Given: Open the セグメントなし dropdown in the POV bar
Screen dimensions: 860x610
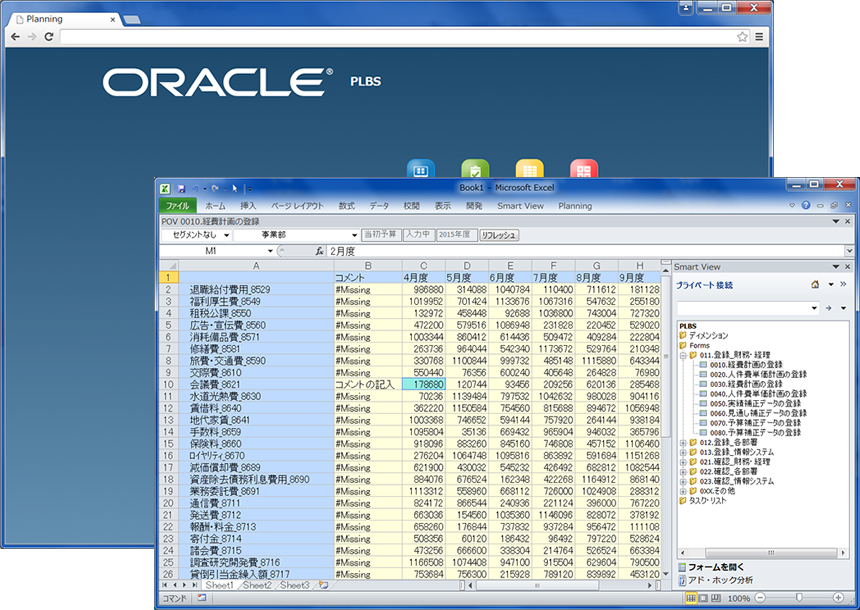Looking at the screenshot, I should (228, 234).
